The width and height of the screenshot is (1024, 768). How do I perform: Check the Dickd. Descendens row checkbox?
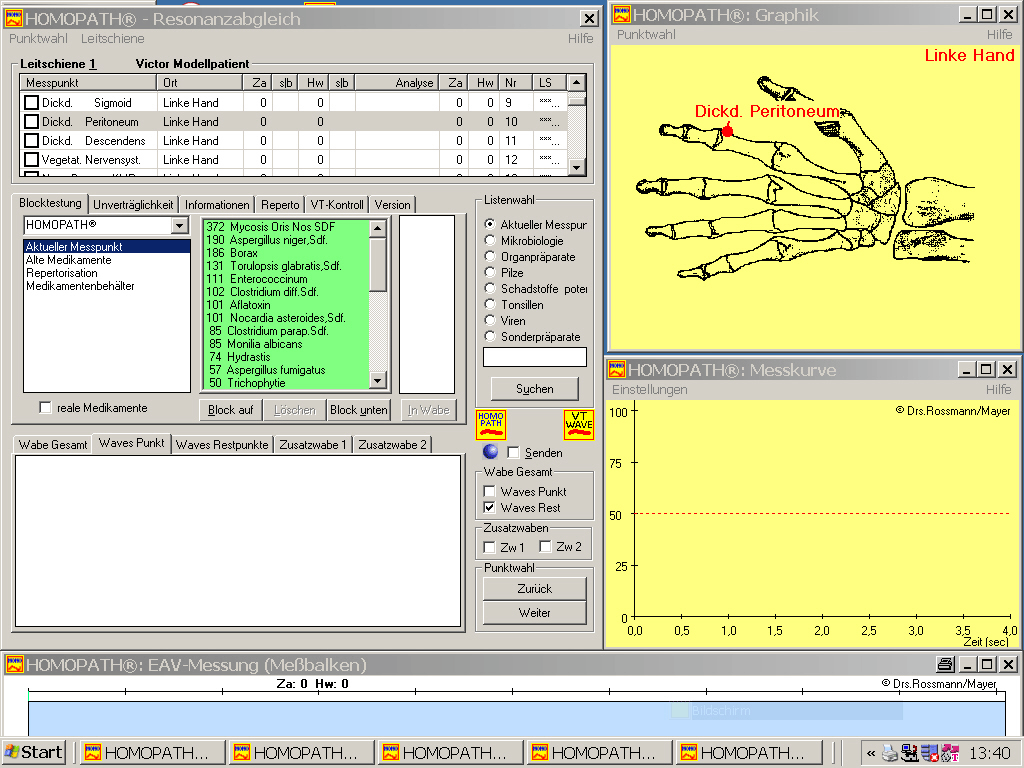point(31,140)
